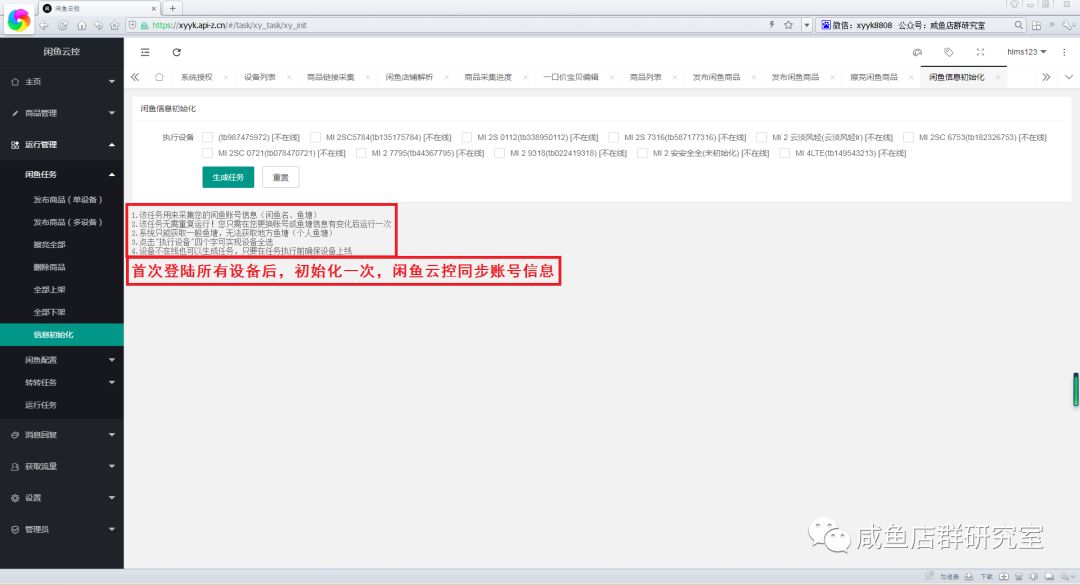Go to the home icon tab
Screen dimensions: 1080x585
pyautogui.click(x=159, y=77)
